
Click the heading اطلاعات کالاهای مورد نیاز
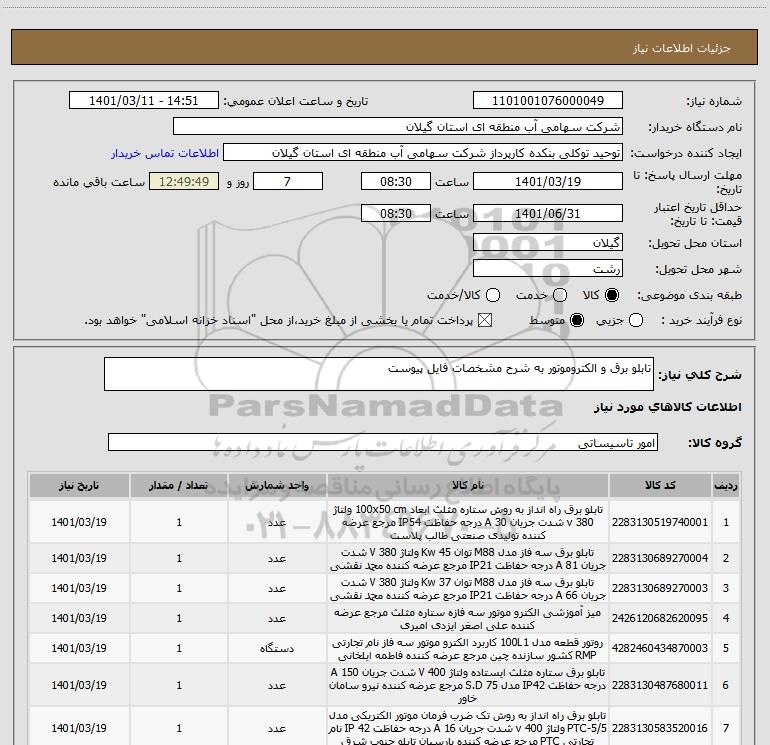click(667, 407)
